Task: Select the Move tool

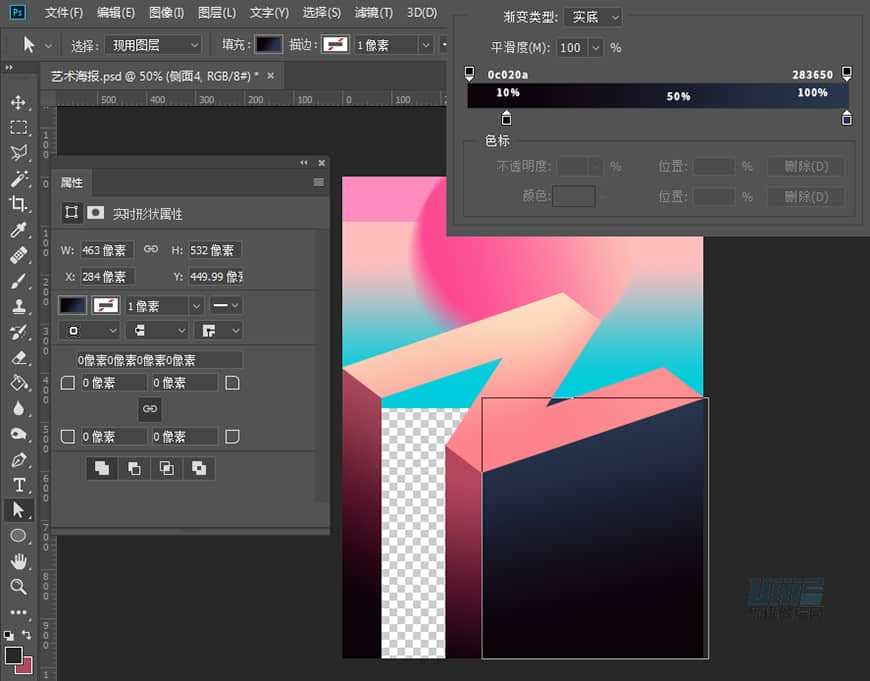Action: pyautogui.click(x=18, y=102)
